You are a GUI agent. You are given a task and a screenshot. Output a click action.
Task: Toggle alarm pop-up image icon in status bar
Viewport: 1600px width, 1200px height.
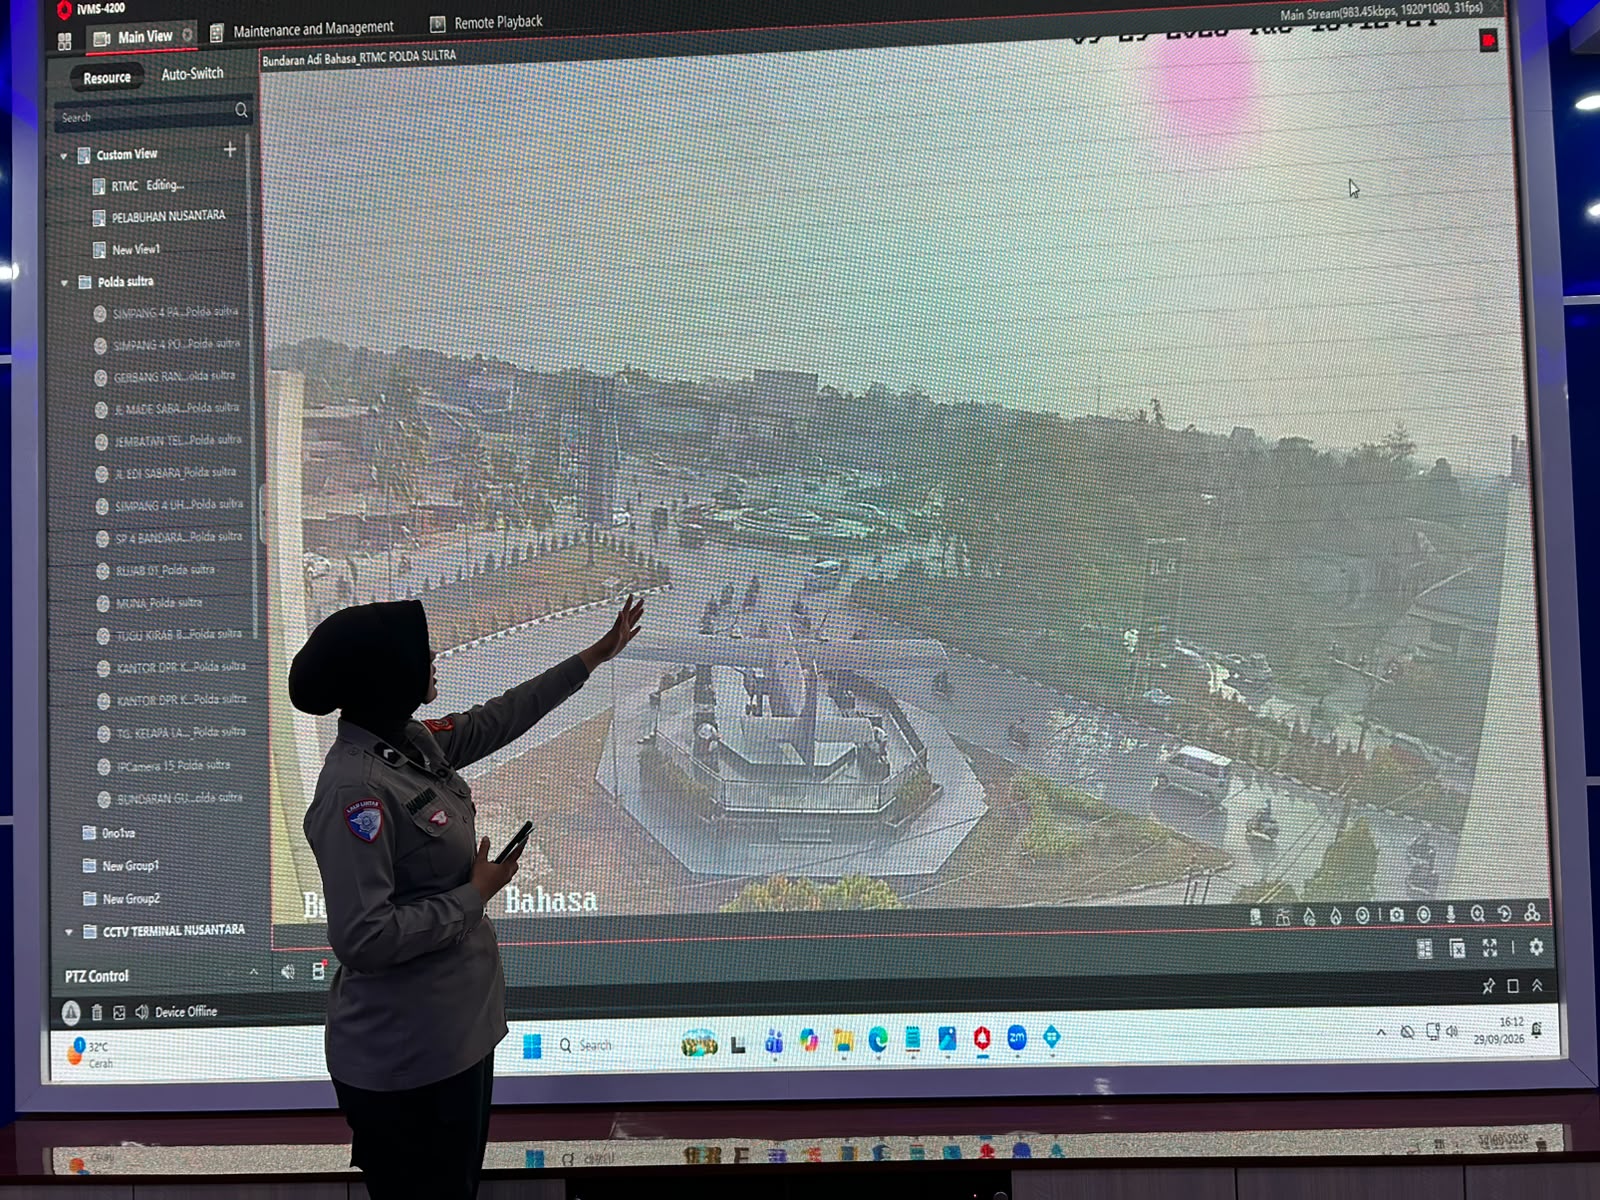click(119, 1013)
